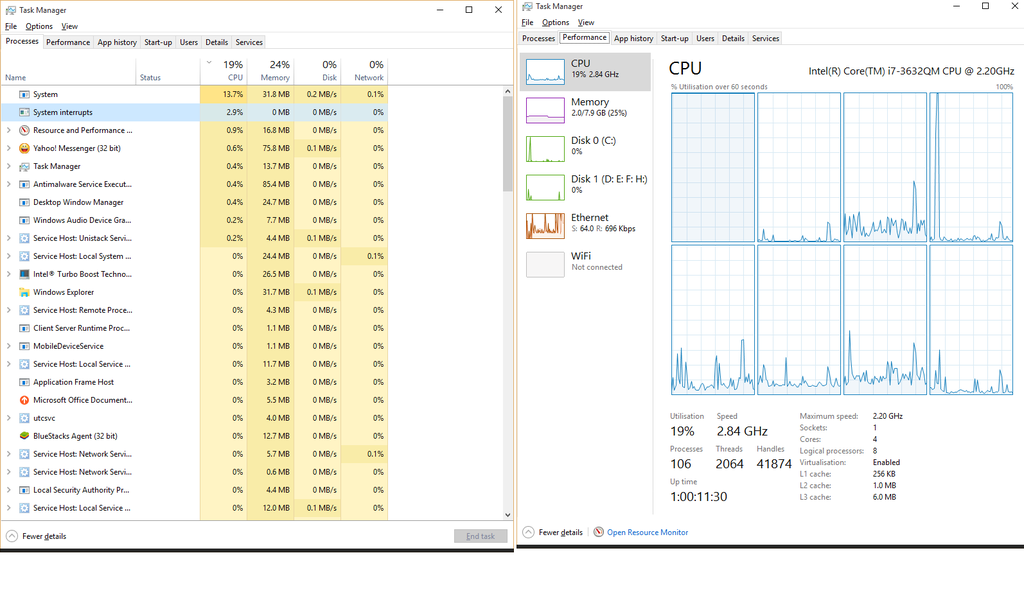Click the BlueStacks Agent process icon
The image size is (1024, 598).
24,436
